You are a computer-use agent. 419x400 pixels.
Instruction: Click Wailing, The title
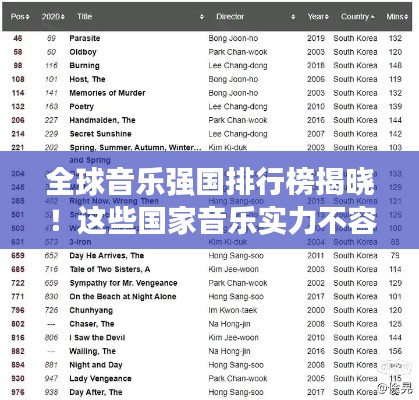click(92, 351)
